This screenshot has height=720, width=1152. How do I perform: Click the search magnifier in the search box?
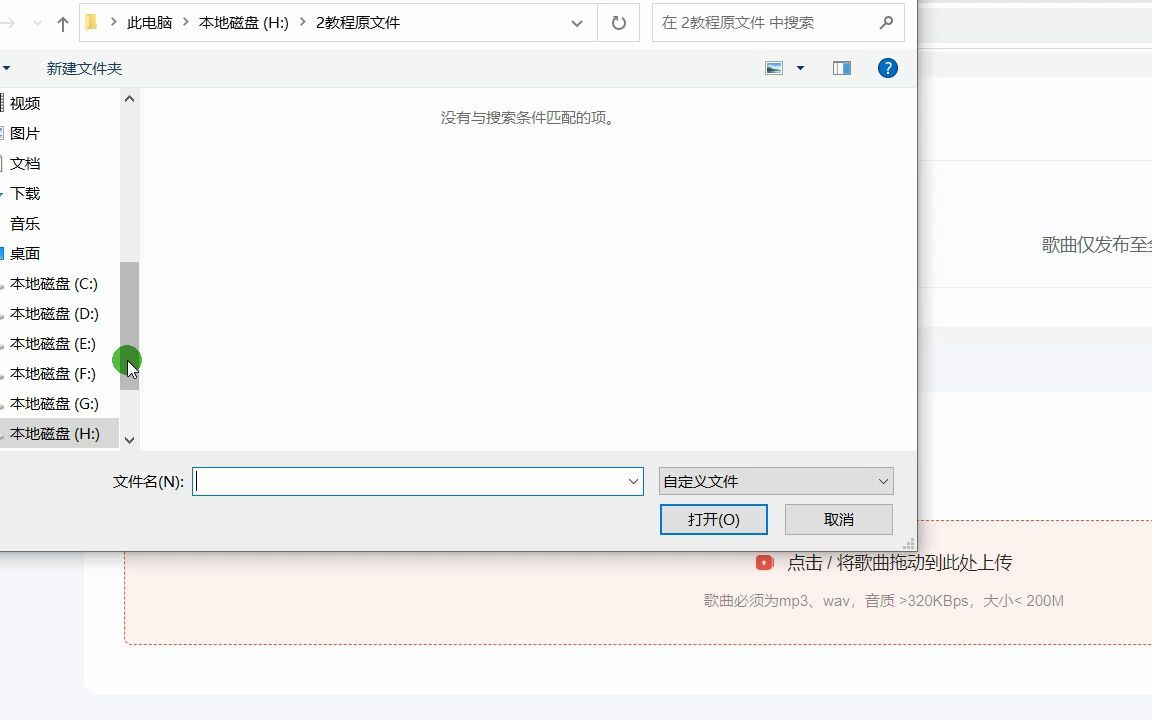[886, 22]
